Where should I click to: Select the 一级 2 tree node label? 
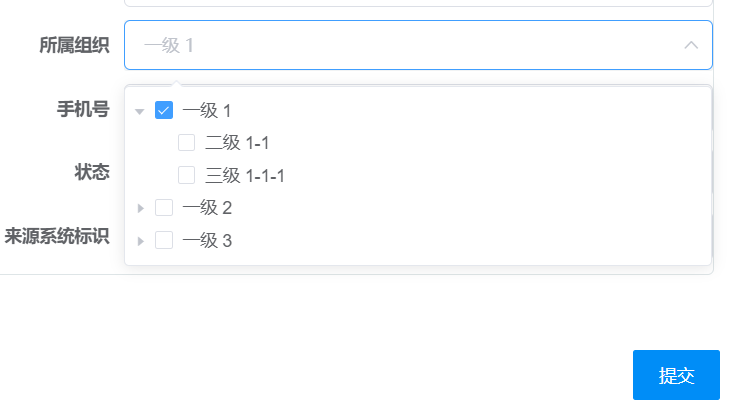click(x=207, y=208)
